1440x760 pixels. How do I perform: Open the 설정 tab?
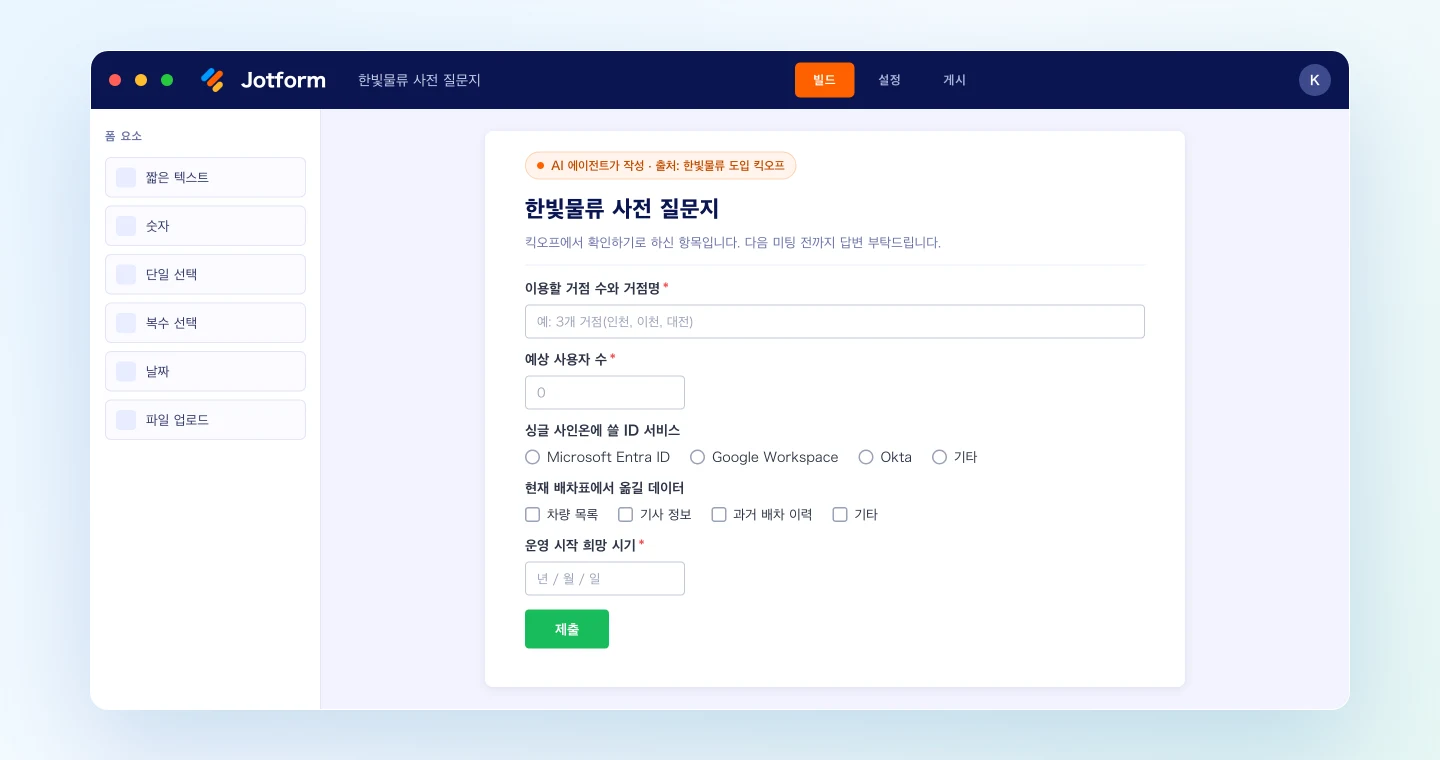(890, 80)
